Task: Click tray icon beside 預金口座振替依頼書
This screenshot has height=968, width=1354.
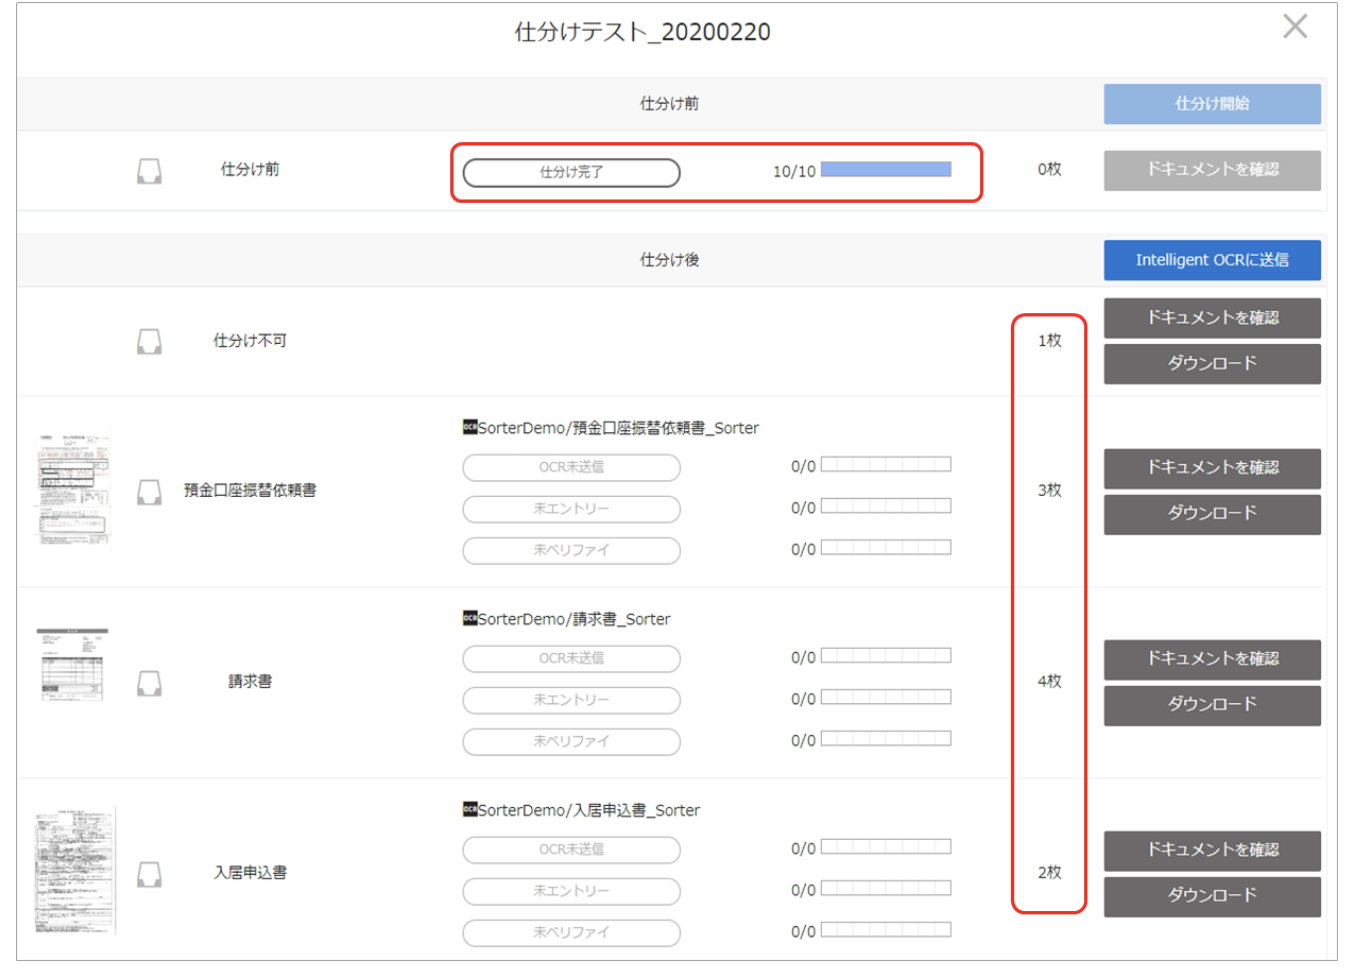Action: [x=149, y=492]
